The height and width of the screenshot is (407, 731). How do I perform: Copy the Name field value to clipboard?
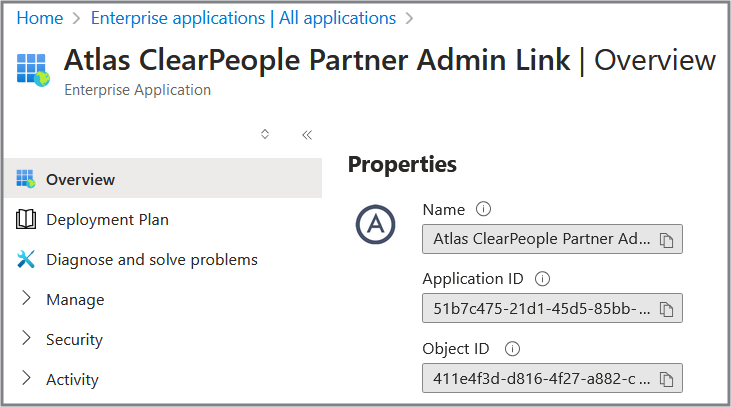tap(667, 240)
